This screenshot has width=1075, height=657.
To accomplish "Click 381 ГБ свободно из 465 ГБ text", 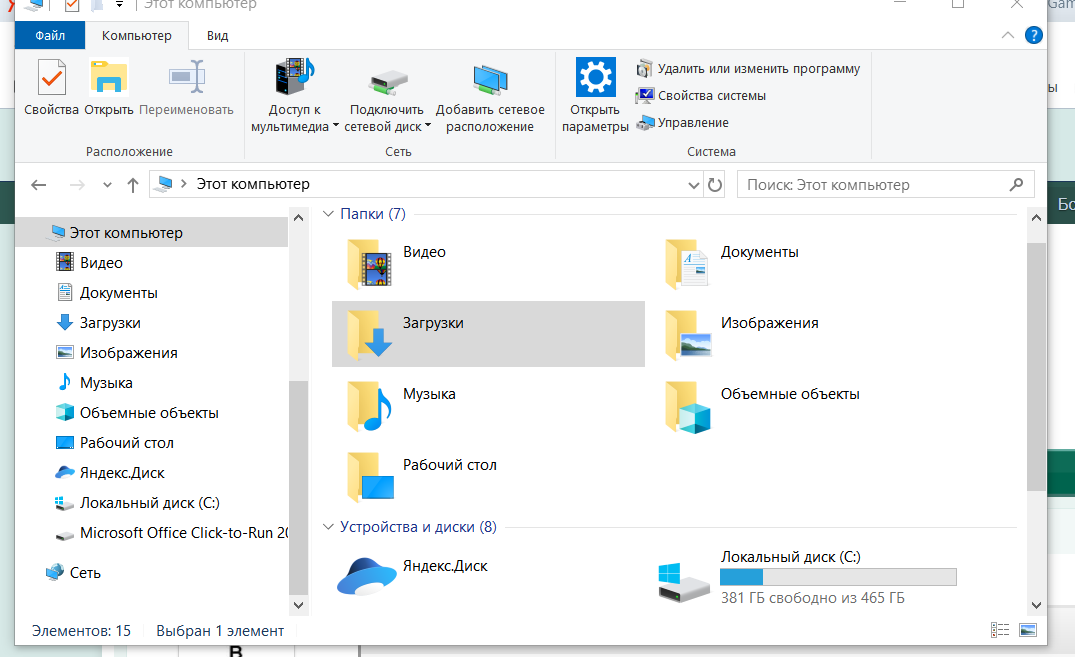I will [812, 598].
